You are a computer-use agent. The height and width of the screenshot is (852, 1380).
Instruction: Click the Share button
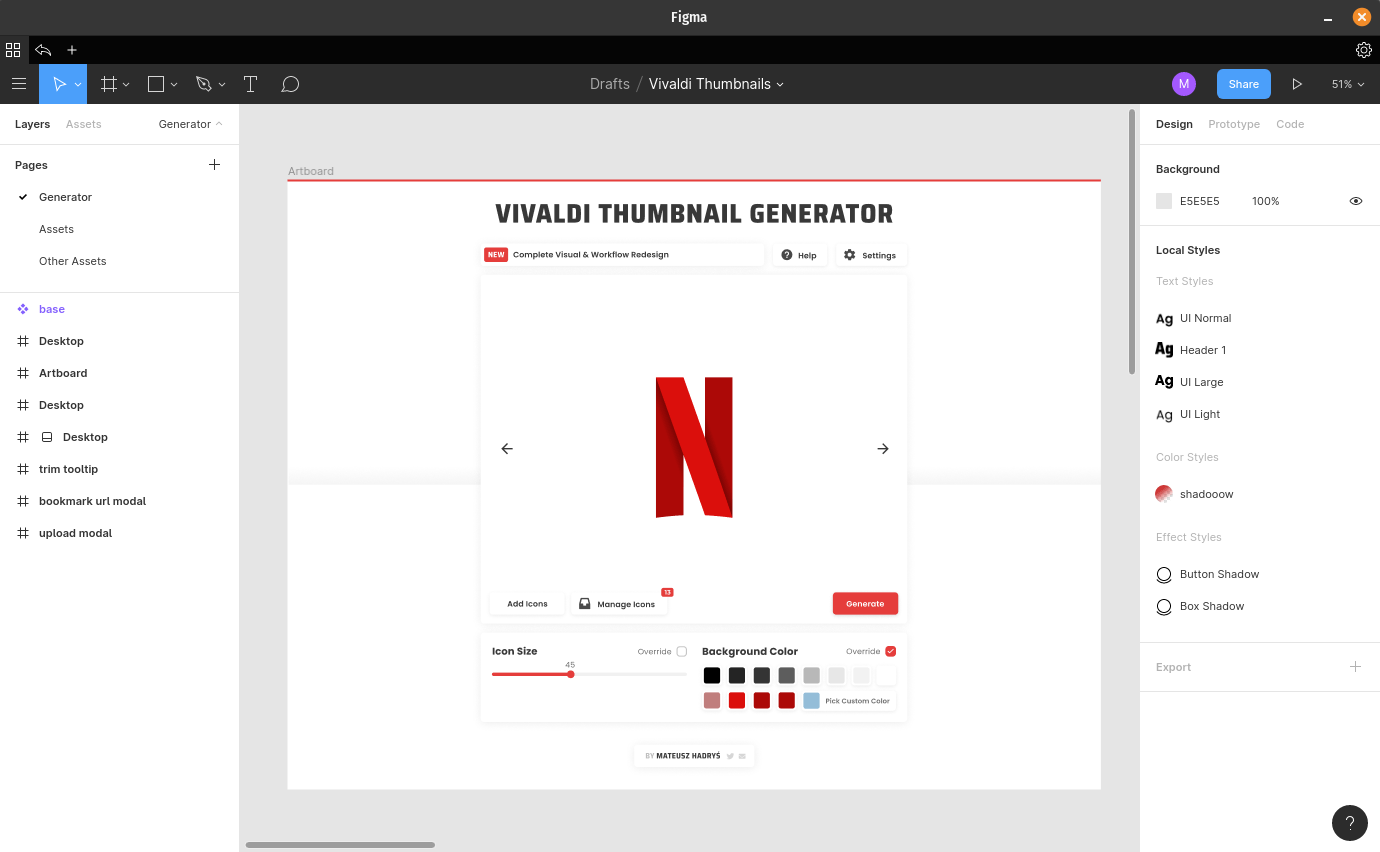1243,84
